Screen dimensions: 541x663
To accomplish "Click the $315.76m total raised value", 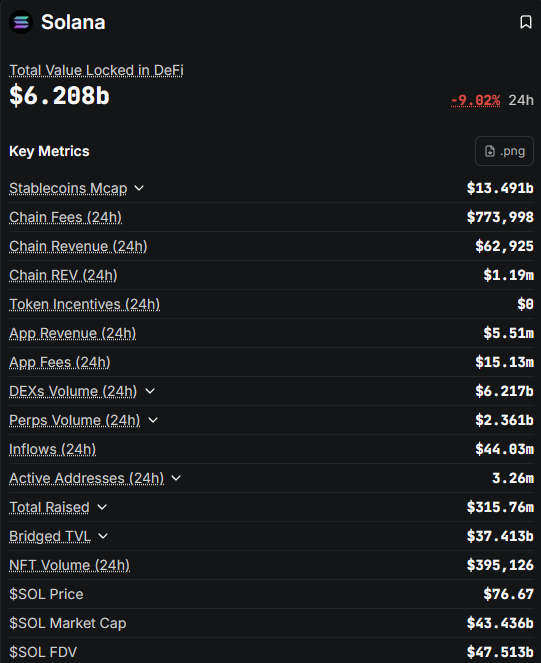I will click(500, 507).
